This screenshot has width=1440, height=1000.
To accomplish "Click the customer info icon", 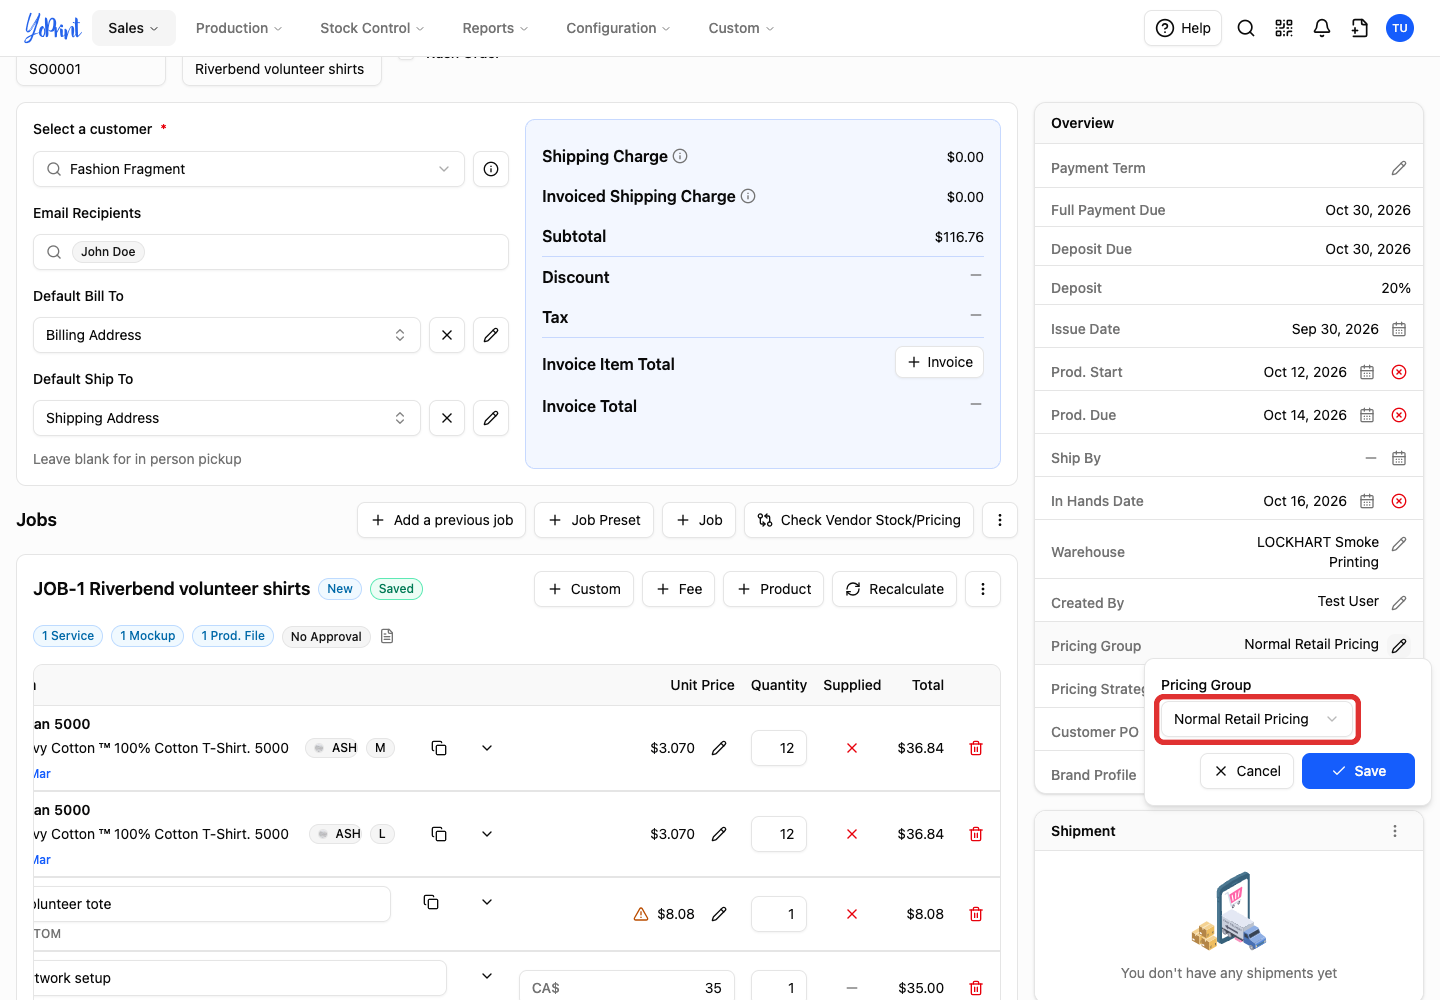I will [x=491, y=169].
